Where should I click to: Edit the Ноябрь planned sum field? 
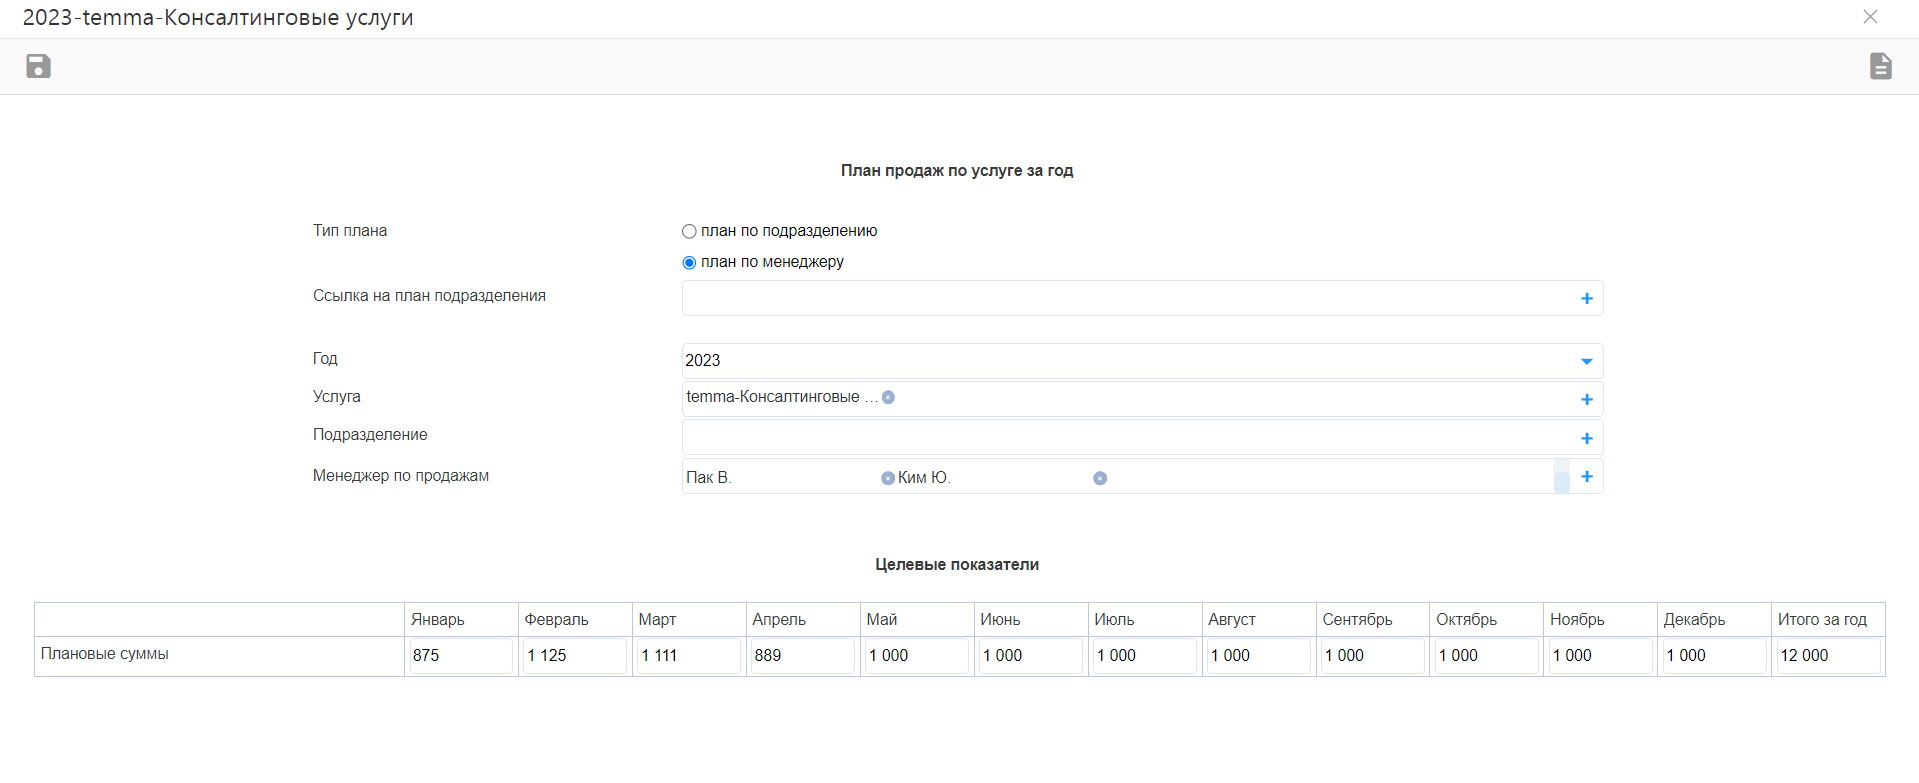1601,656
